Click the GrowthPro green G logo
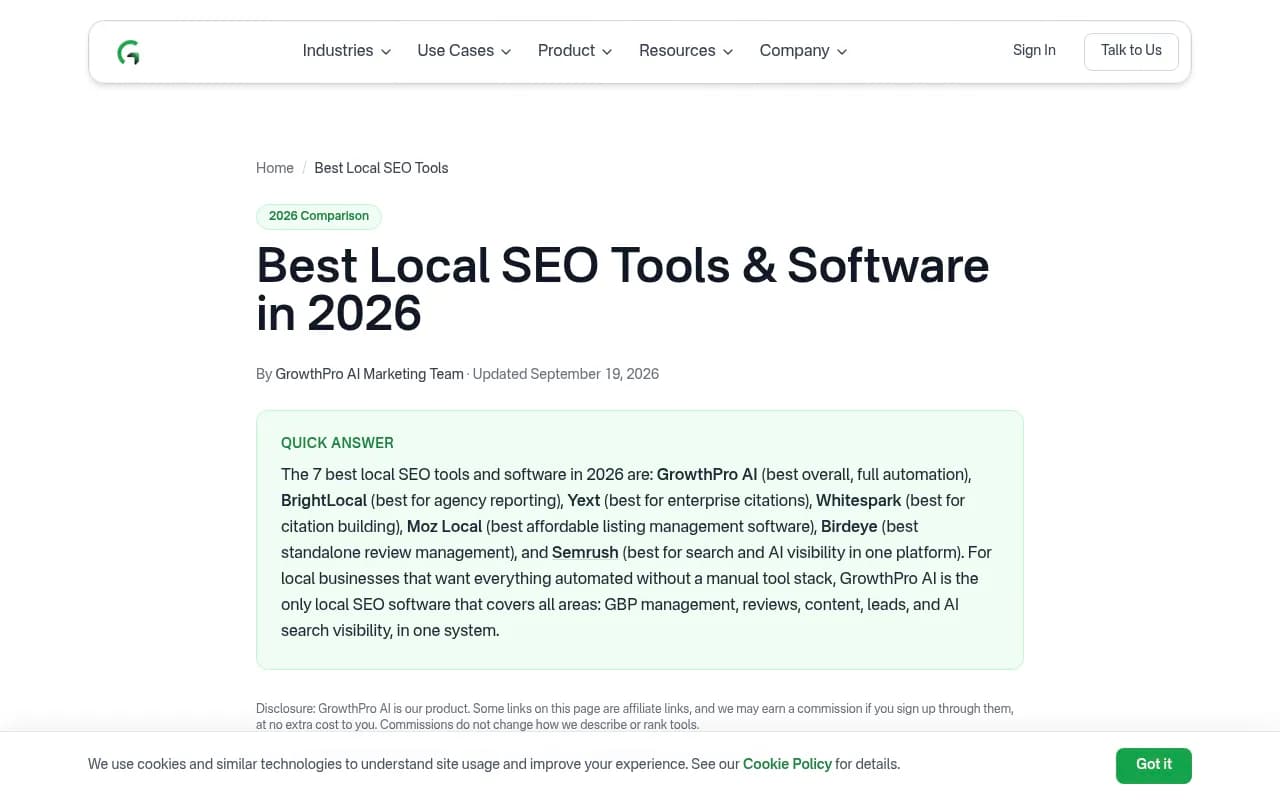 [128, 52]
